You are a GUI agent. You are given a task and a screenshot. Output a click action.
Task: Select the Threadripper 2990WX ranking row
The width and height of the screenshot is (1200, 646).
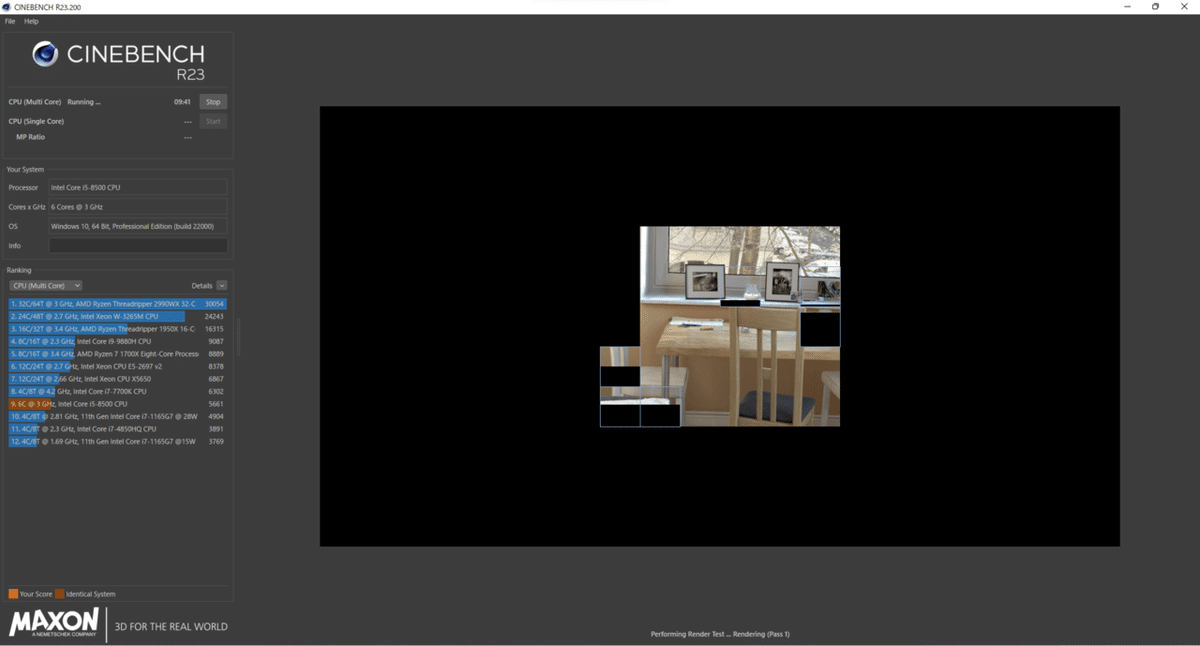point(118,303)
